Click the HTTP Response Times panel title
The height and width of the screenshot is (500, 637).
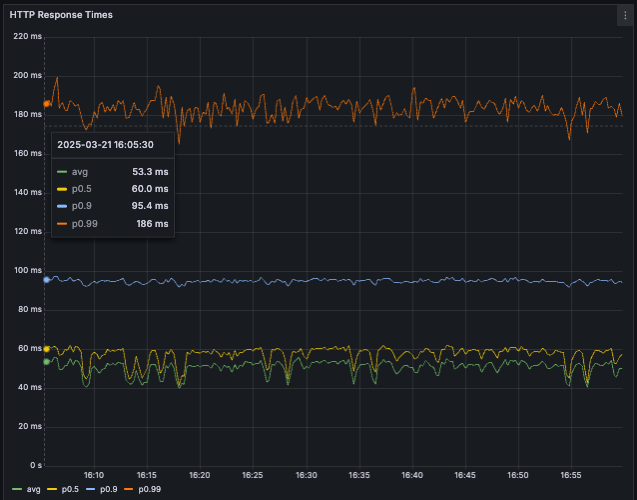61,15
